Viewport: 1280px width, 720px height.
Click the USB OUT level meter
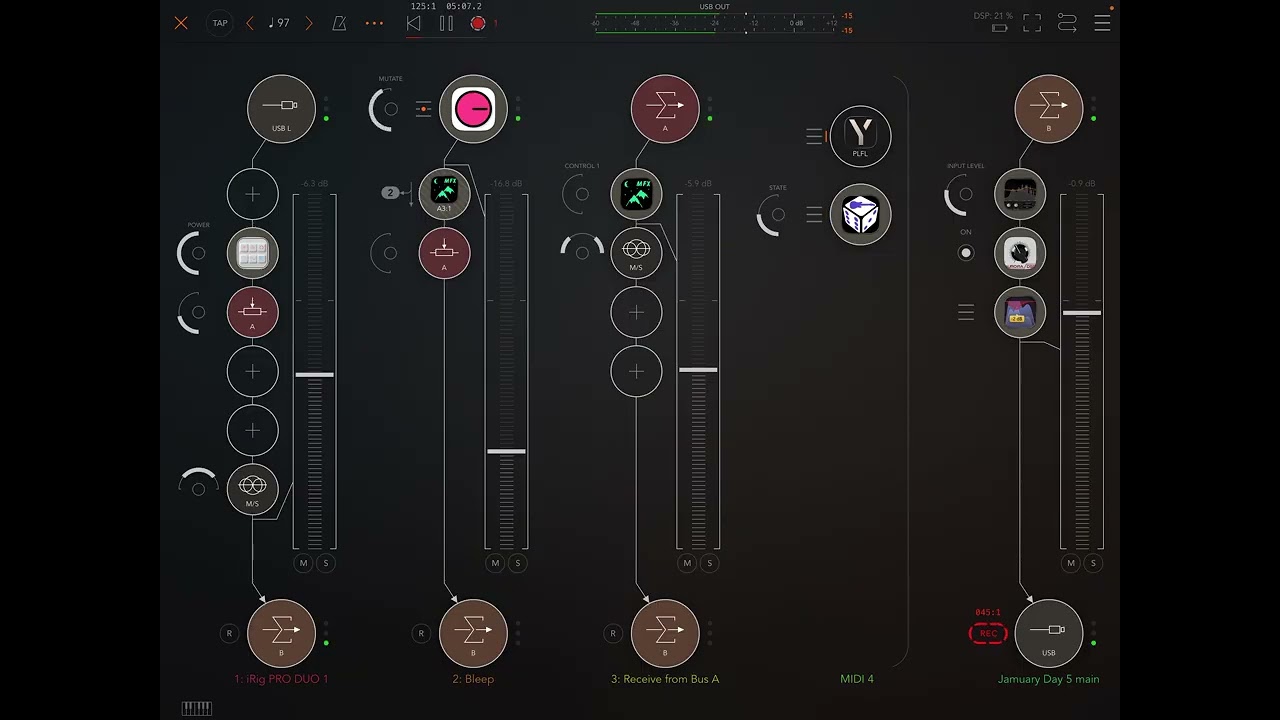715,22
